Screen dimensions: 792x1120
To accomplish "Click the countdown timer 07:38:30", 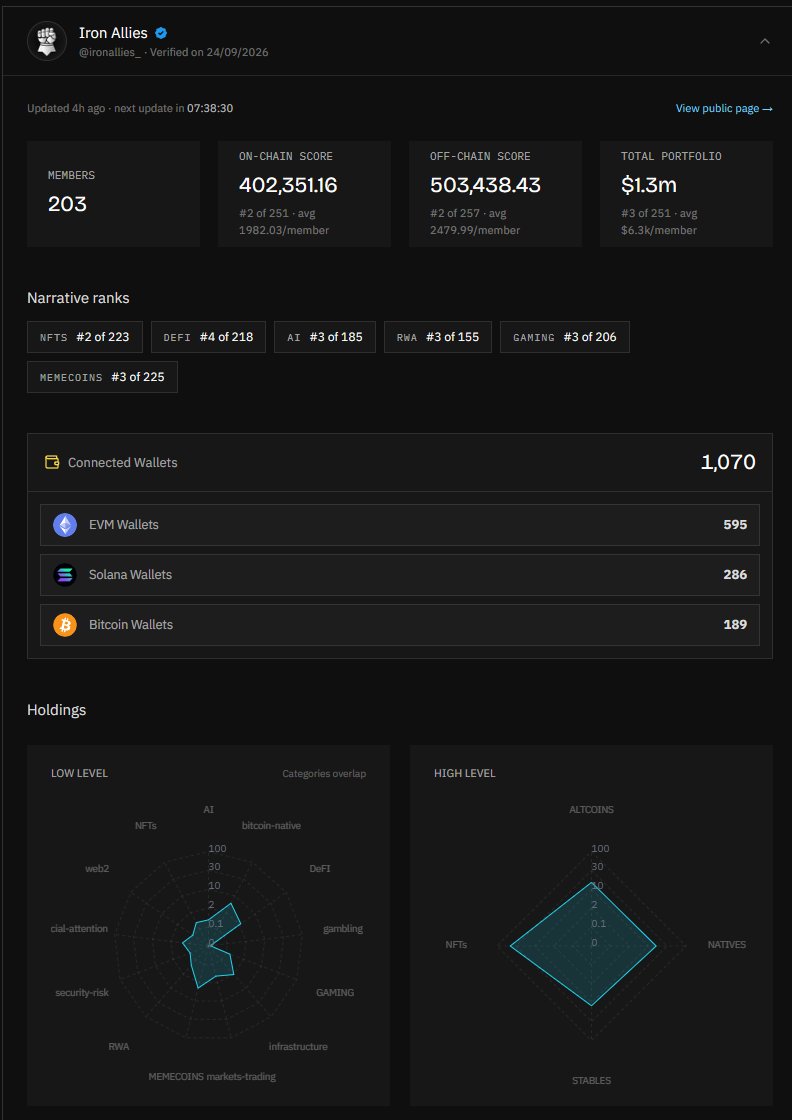I will tap(210, 109).
